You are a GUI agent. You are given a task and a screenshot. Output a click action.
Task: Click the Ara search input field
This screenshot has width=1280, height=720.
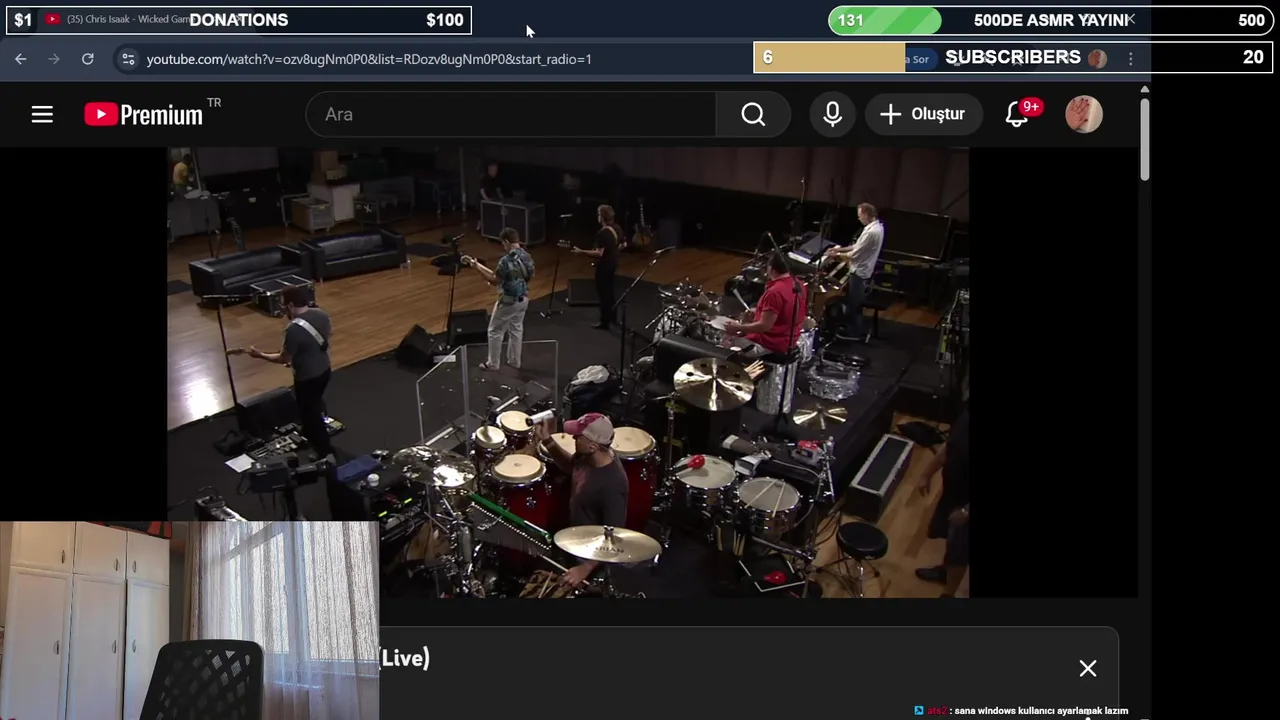tap(511, 114)
